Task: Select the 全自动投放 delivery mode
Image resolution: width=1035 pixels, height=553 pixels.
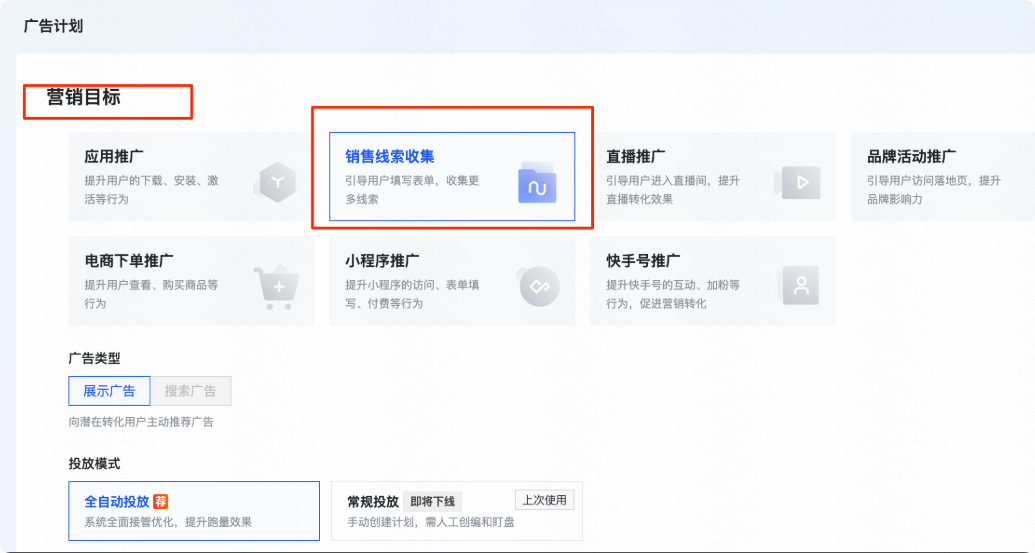Action: tap(194, 511)
